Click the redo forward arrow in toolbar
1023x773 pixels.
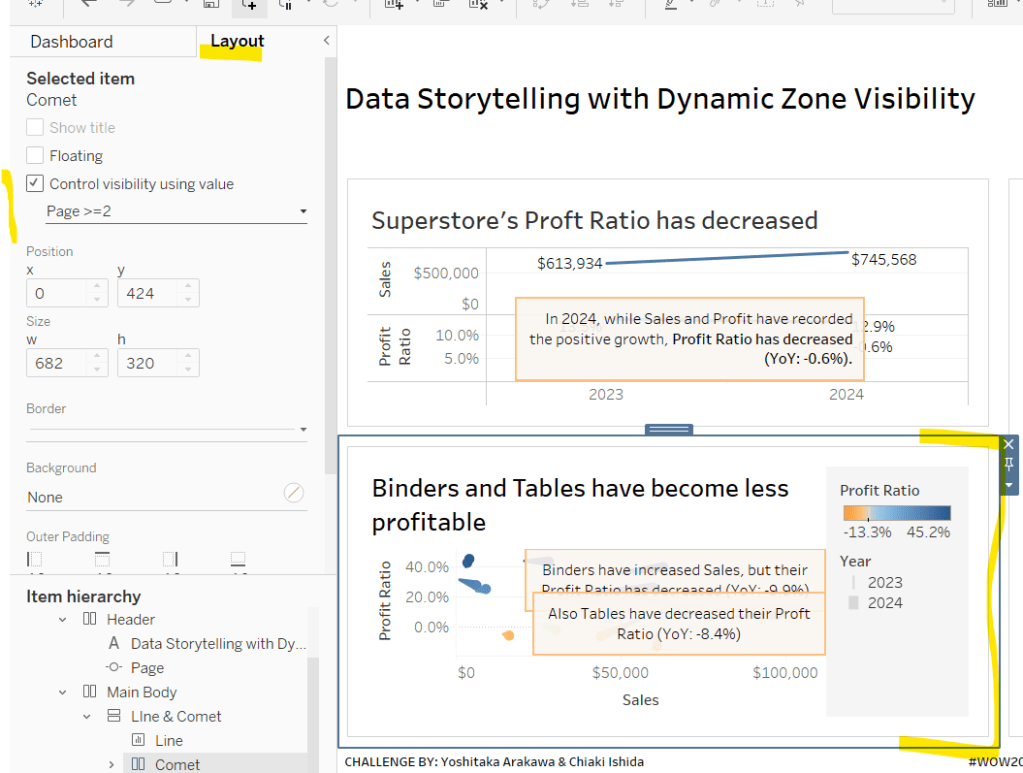(124, 4)
